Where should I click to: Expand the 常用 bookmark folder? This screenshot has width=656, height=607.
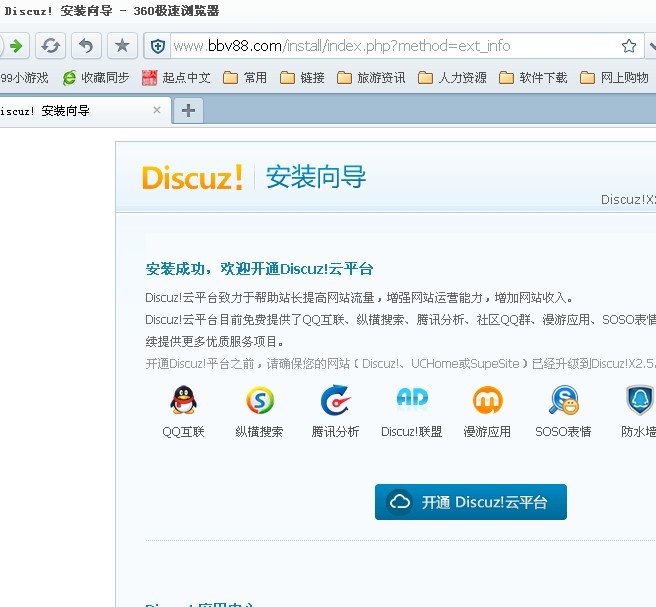245,78
